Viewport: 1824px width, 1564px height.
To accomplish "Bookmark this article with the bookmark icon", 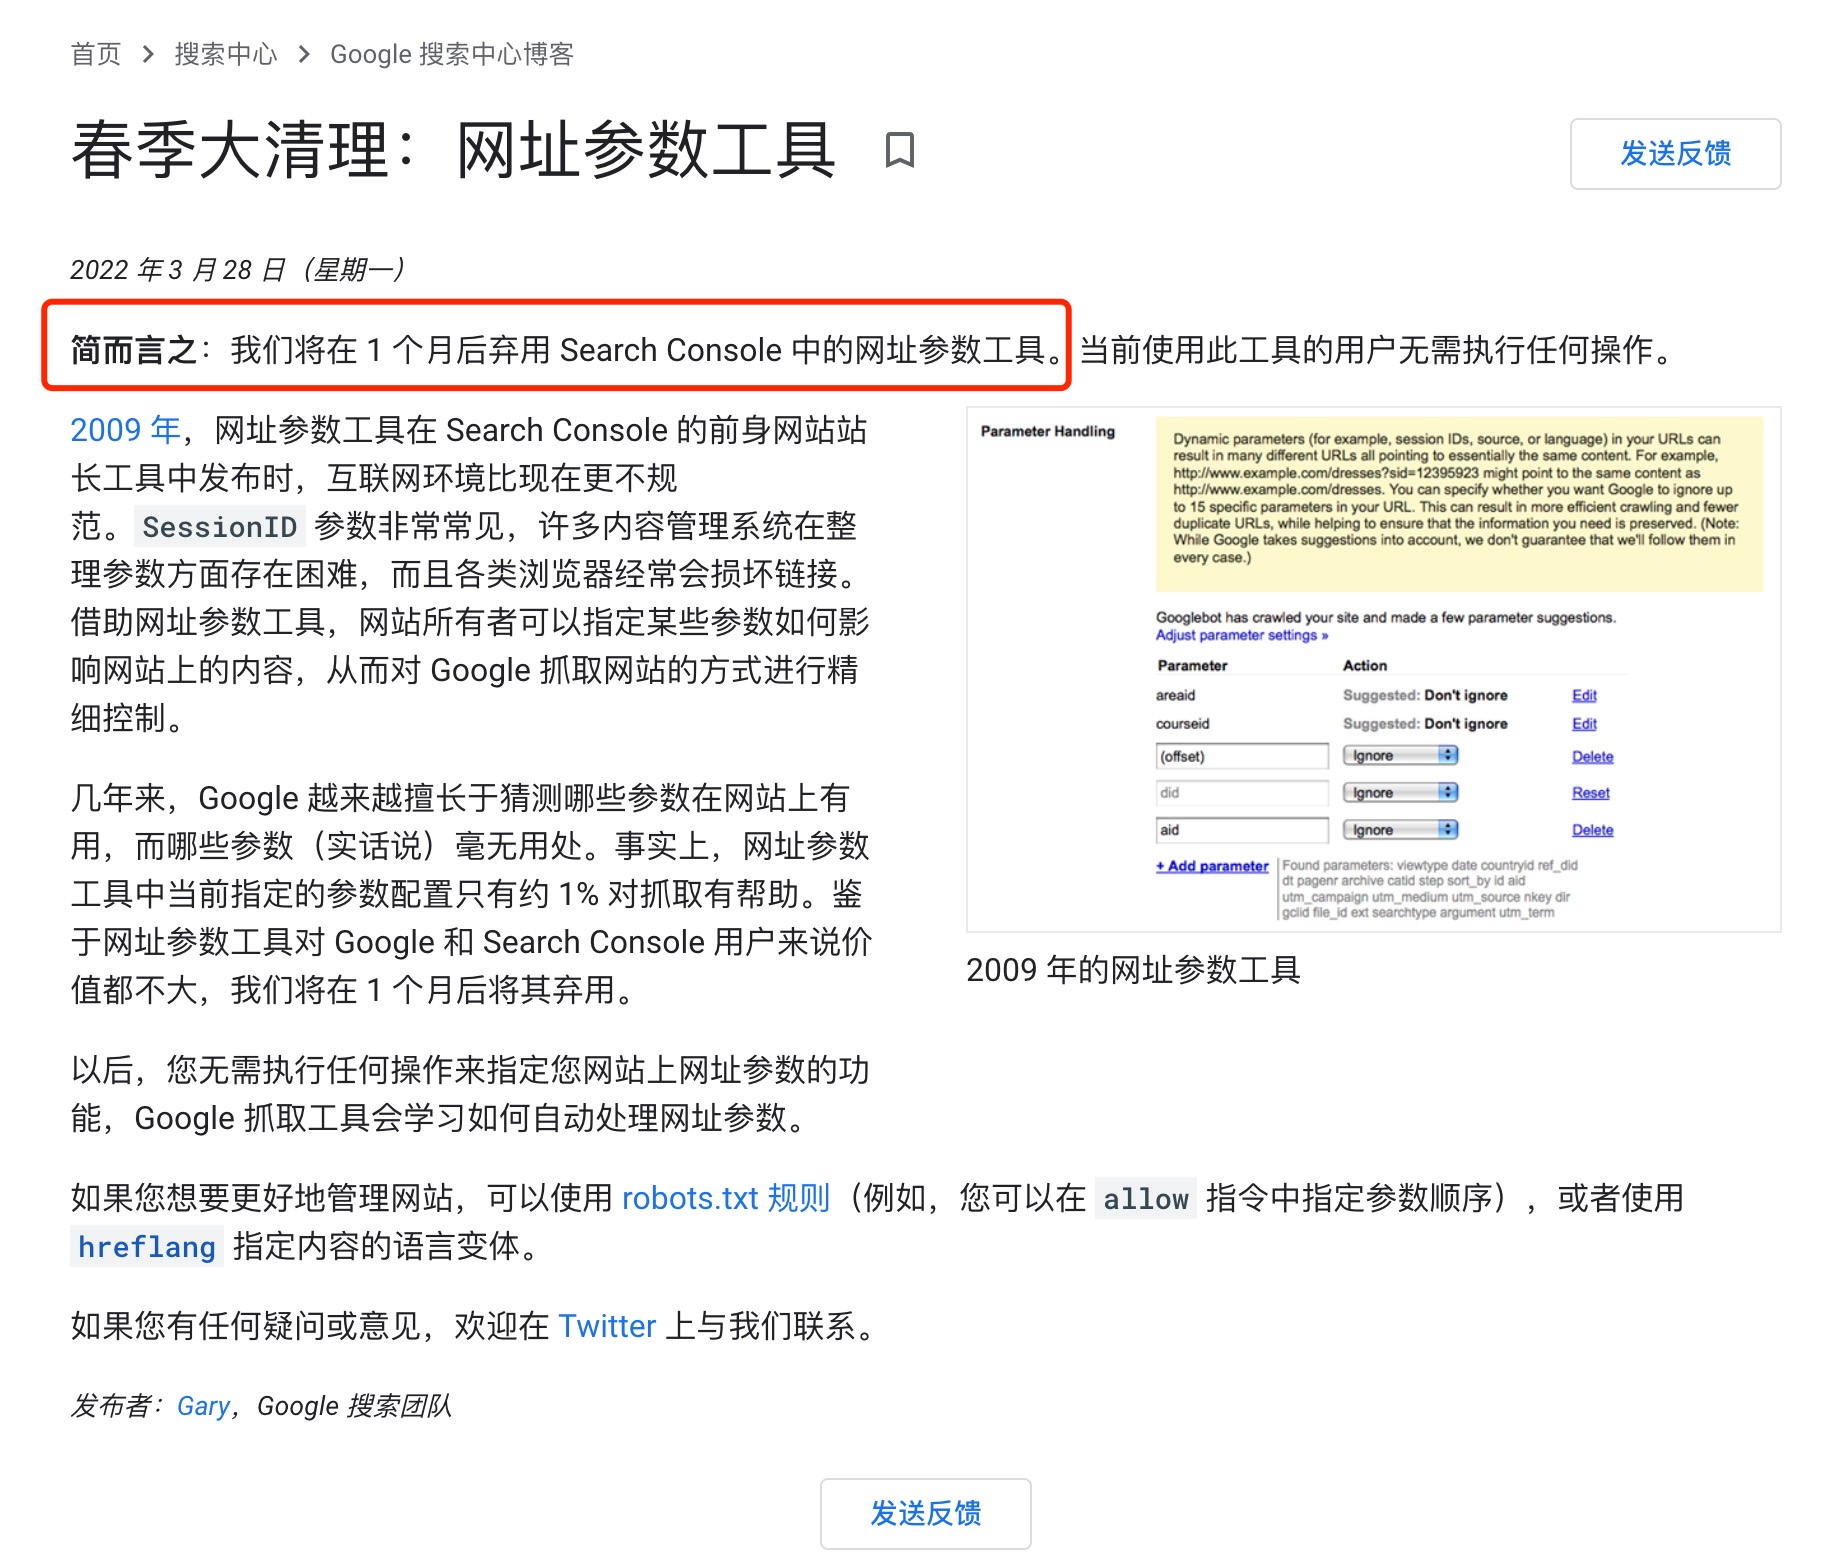I will point(899,151).
